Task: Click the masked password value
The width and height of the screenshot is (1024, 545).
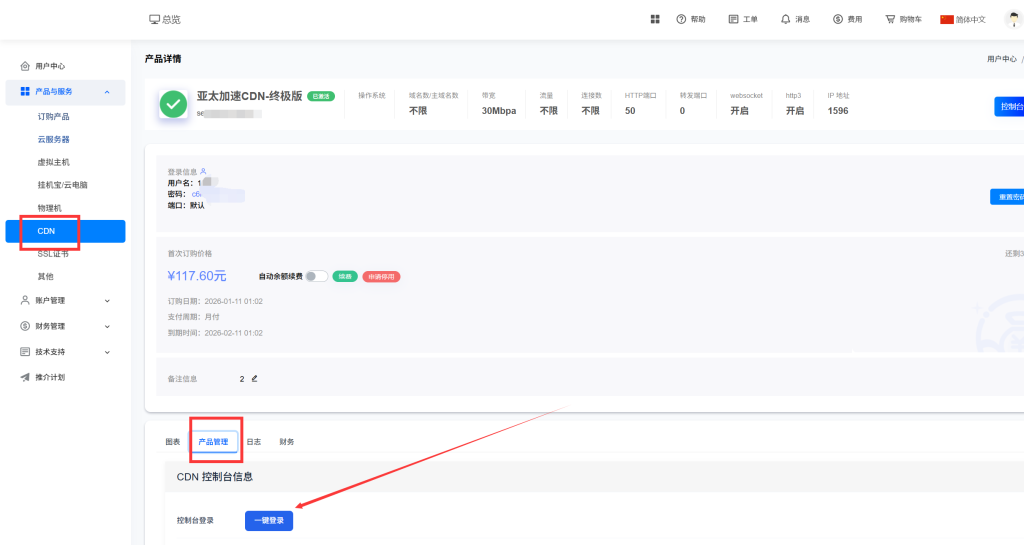Action: 217,195
